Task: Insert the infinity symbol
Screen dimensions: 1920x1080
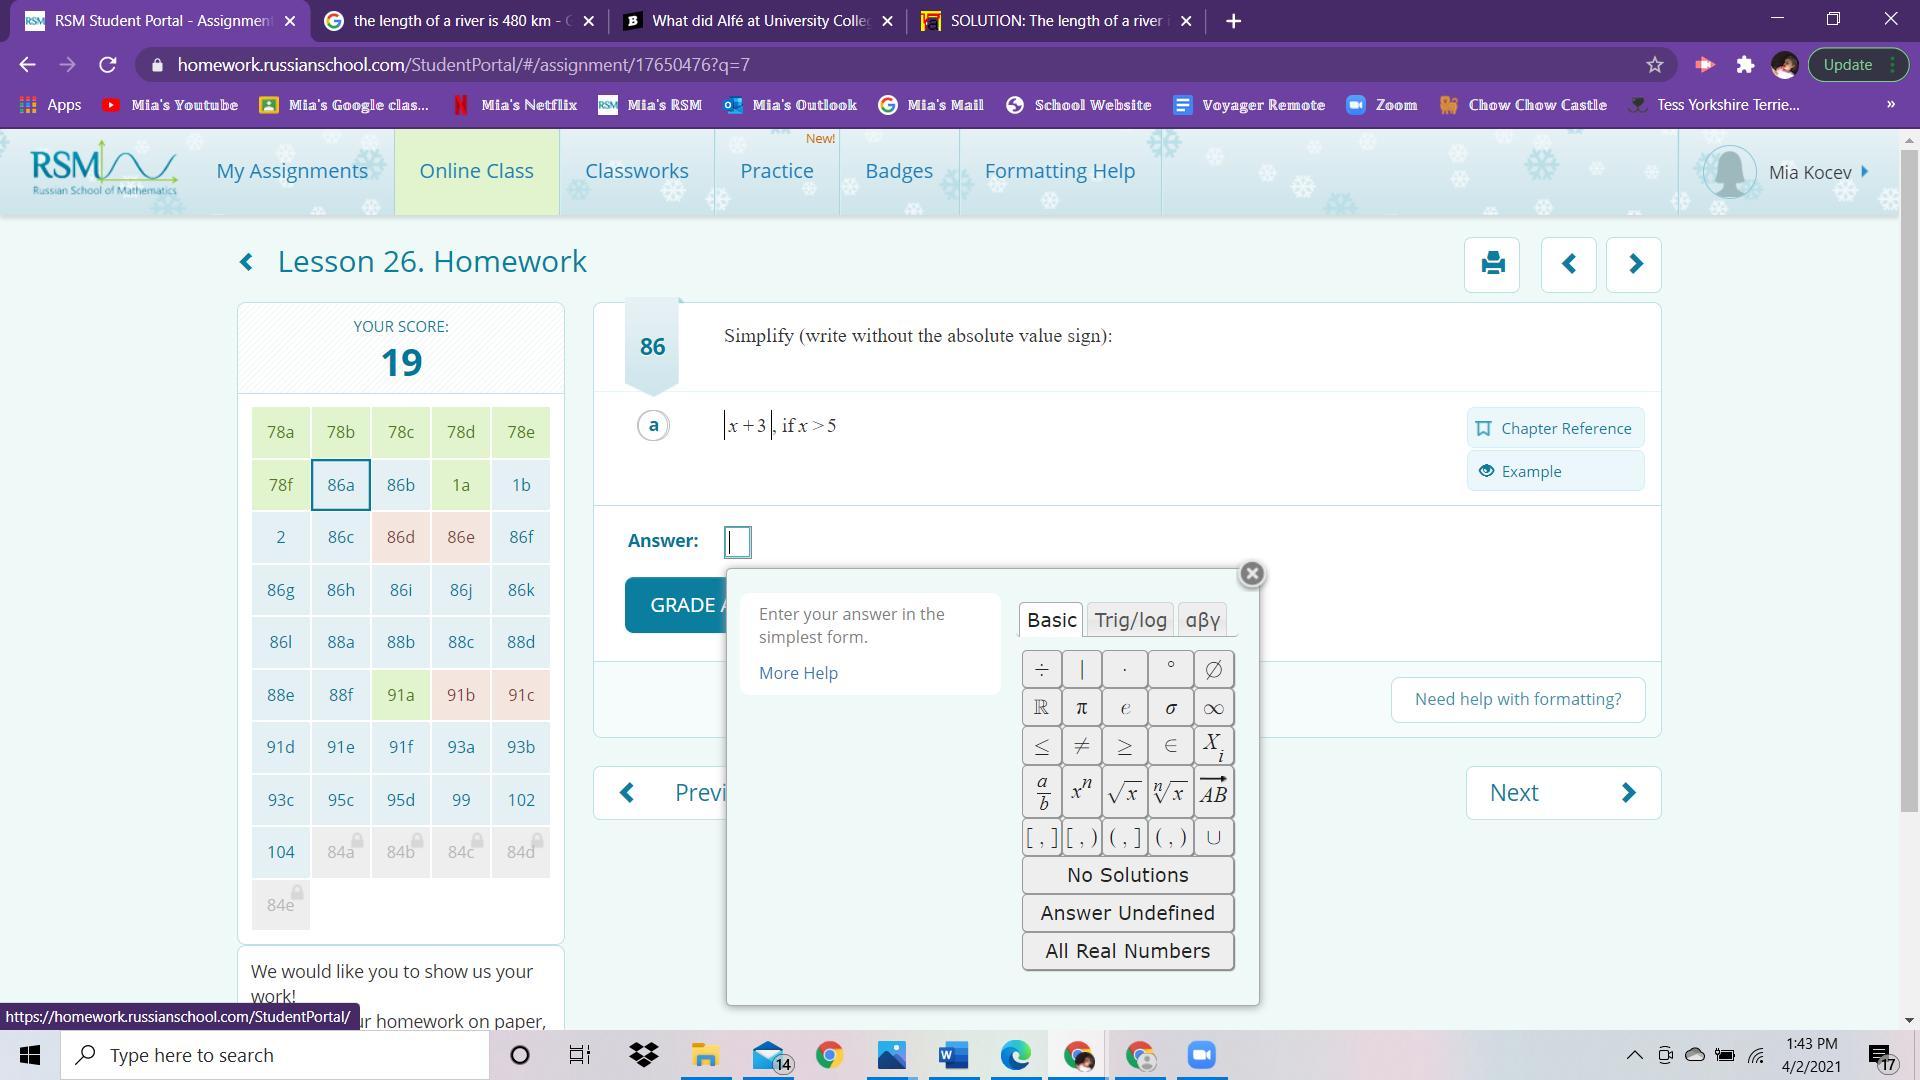Action: click(1213, 708)
